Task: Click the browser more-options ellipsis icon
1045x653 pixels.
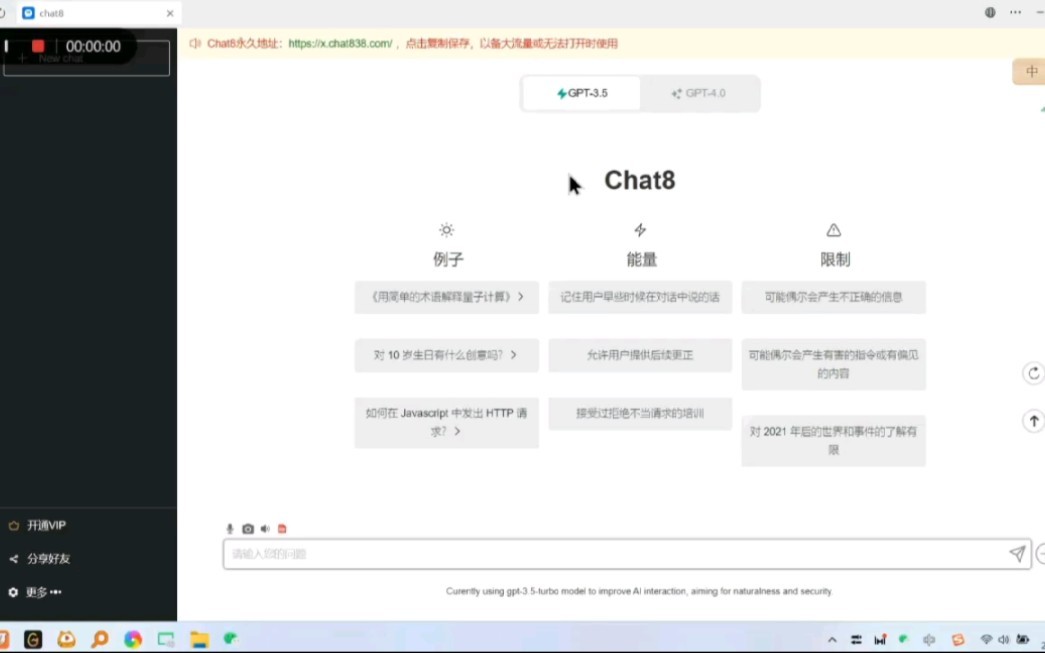Action: [1015, 13]
